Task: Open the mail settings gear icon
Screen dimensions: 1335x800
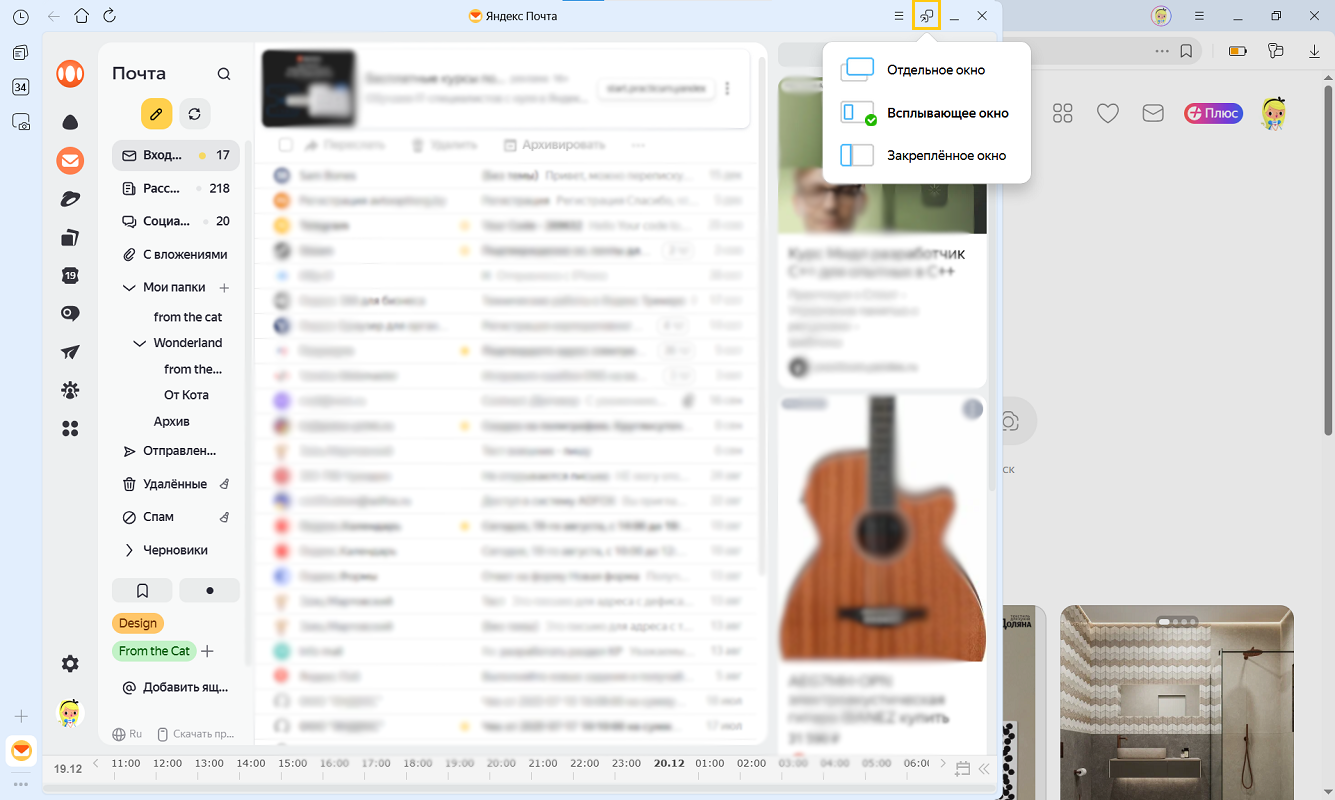Action: tap(70, 664)
